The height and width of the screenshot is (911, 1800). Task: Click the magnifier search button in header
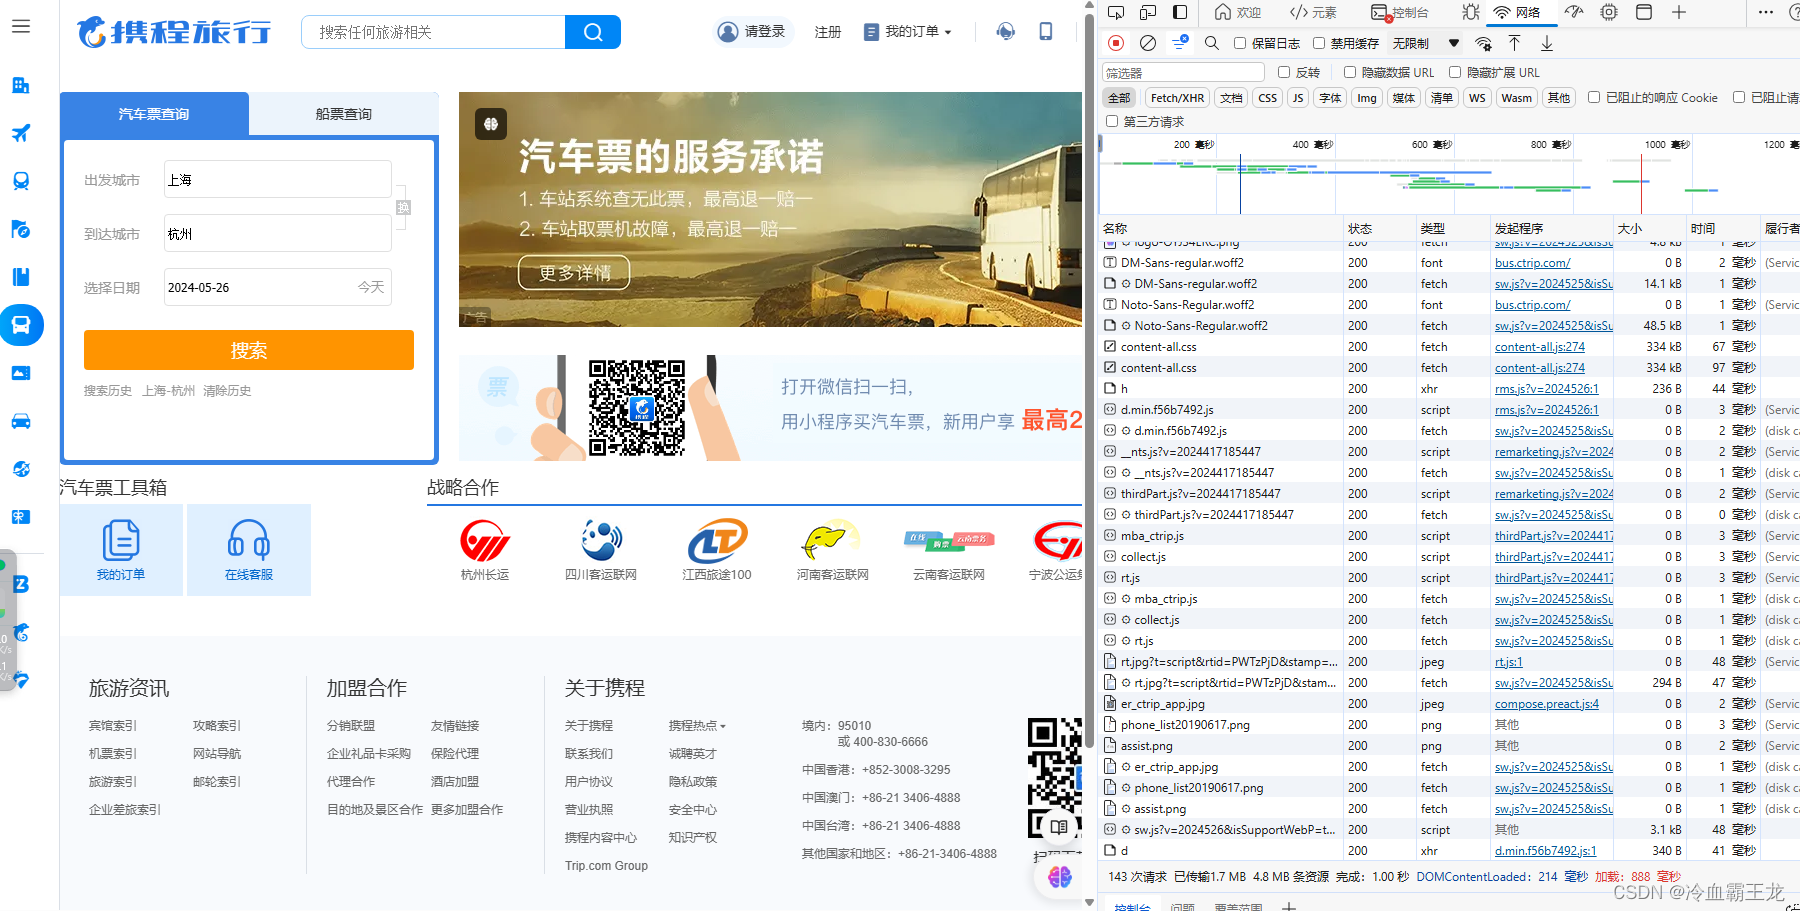(593, 32)
